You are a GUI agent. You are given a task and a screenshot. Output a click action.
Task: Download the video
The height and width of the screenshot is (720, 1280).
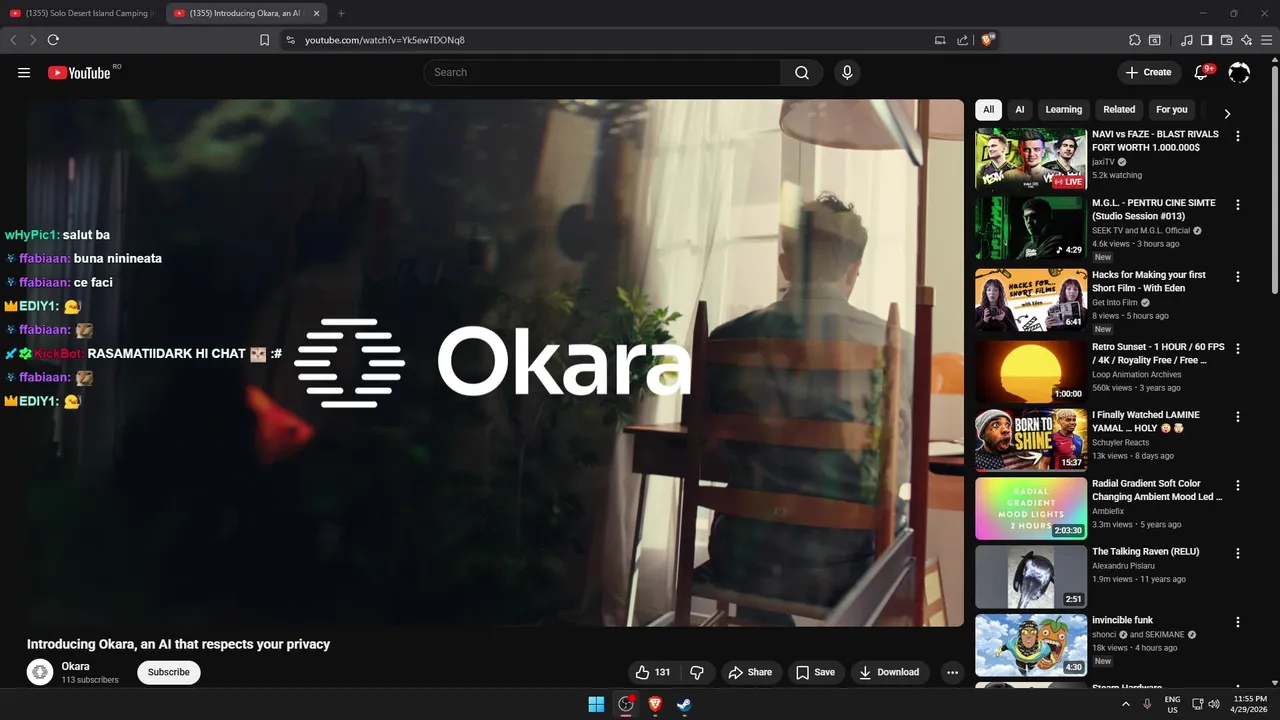click(890, 672)
